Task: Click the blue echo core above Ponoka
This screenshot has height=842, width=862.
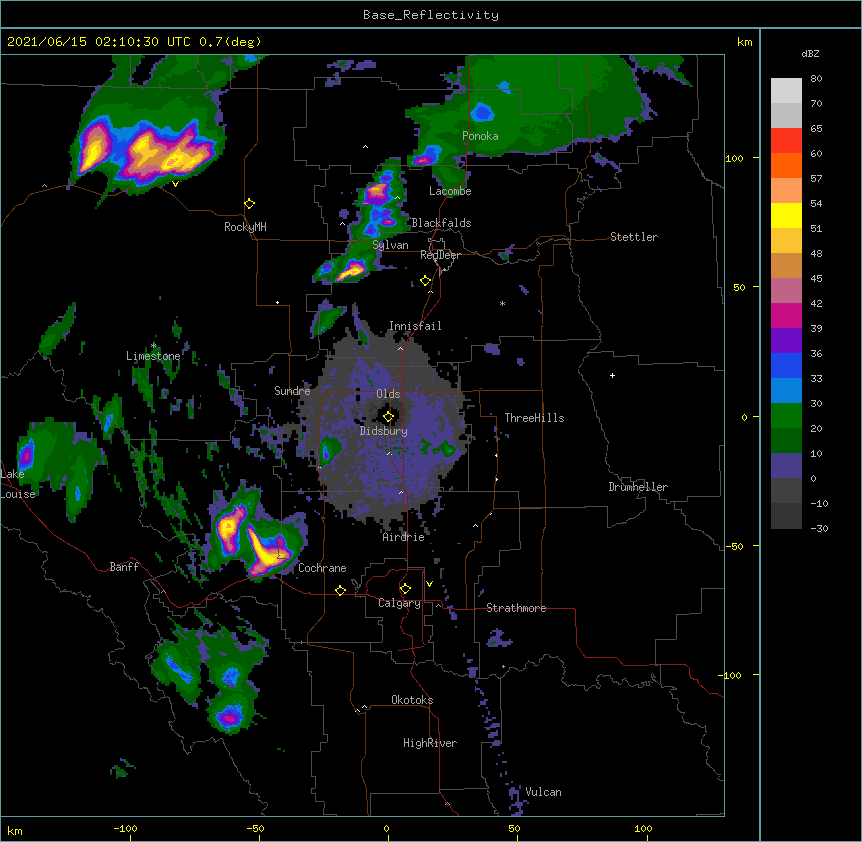Action: point(482,112)
